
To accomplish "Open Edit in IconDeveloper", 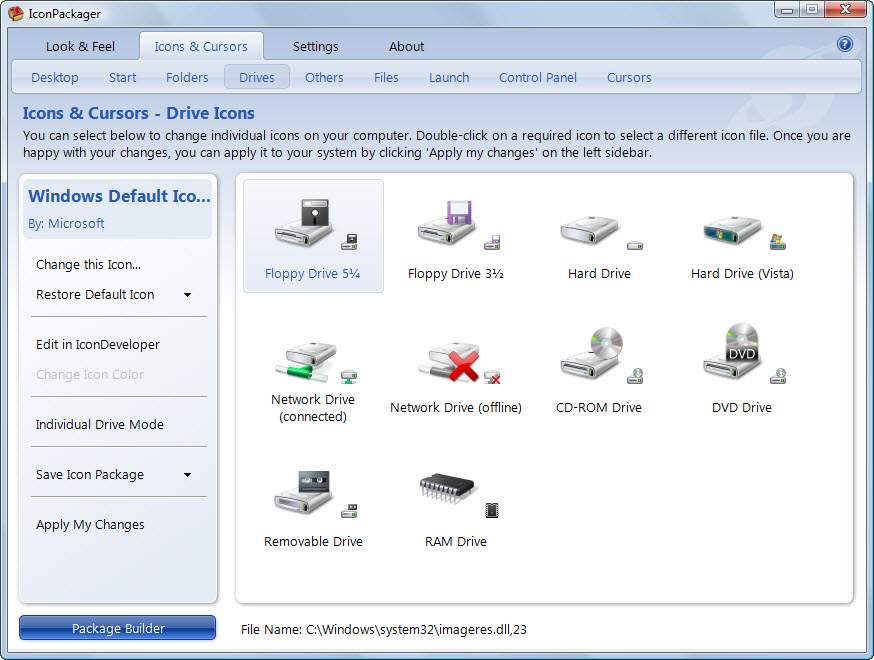I will pos(98,345).
